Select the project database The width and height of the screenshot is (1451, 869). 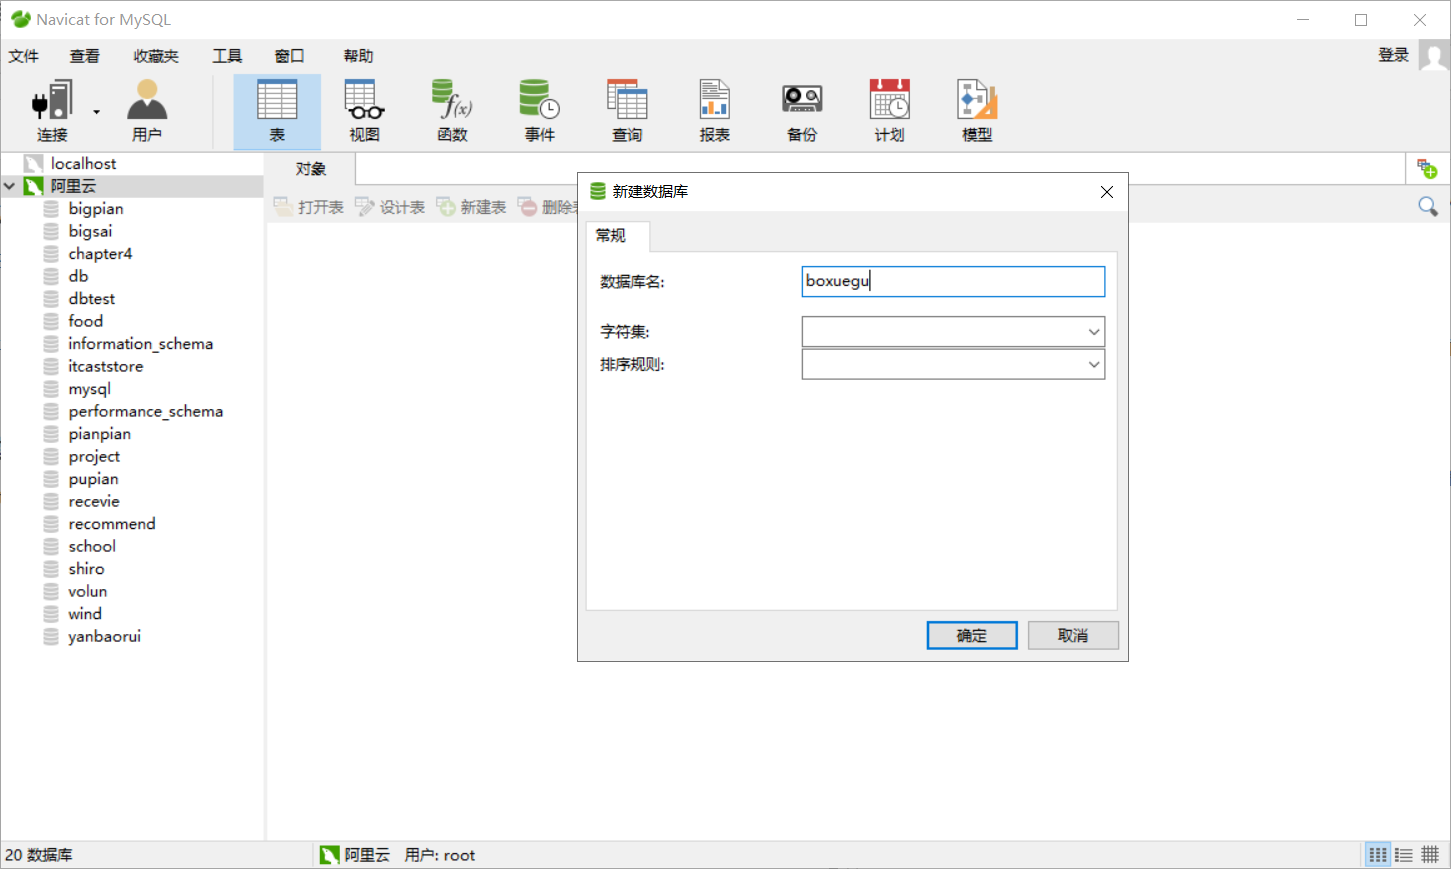click(94, 456)
